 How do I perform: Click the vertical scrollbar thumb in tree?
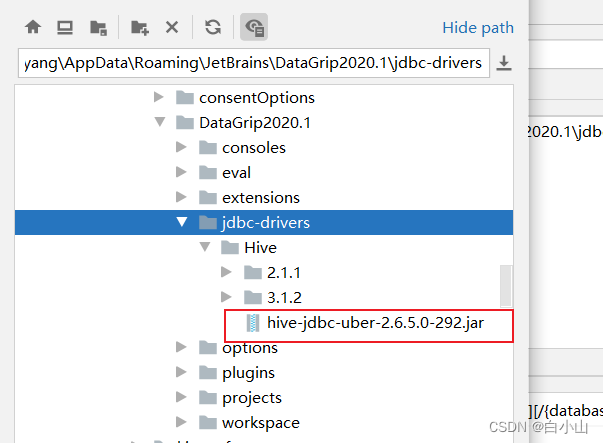506,286
